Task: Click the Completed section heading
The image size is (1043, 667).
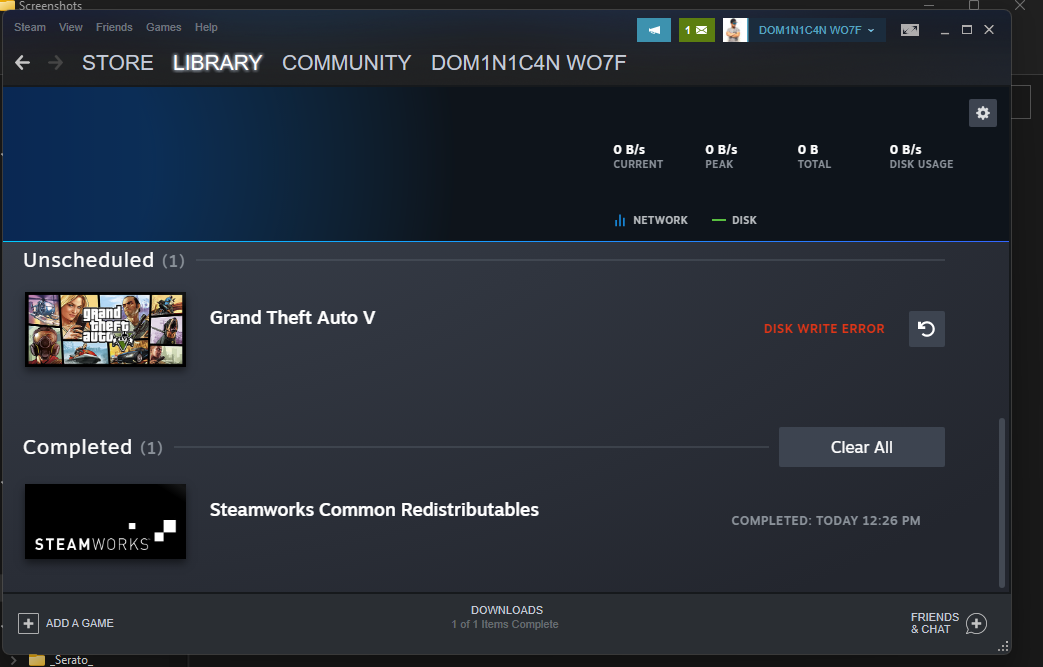Action: tap(92, 447)
